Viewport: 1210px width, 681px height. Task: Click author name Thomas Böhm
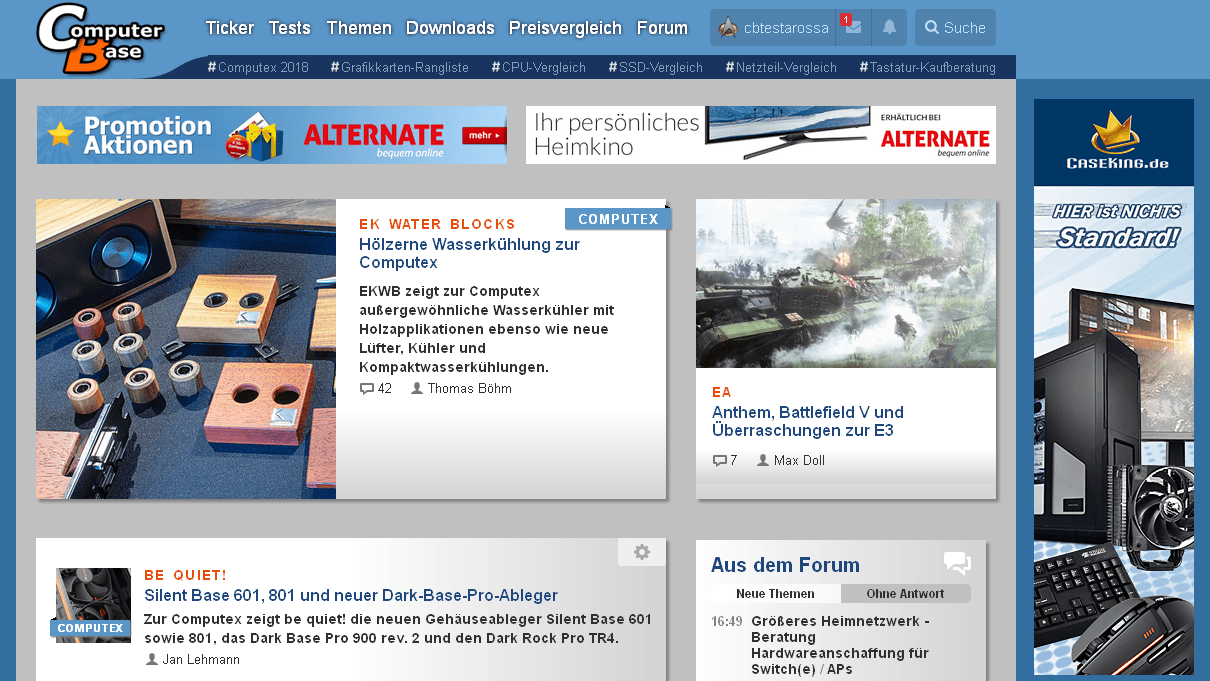coord(469,388)
